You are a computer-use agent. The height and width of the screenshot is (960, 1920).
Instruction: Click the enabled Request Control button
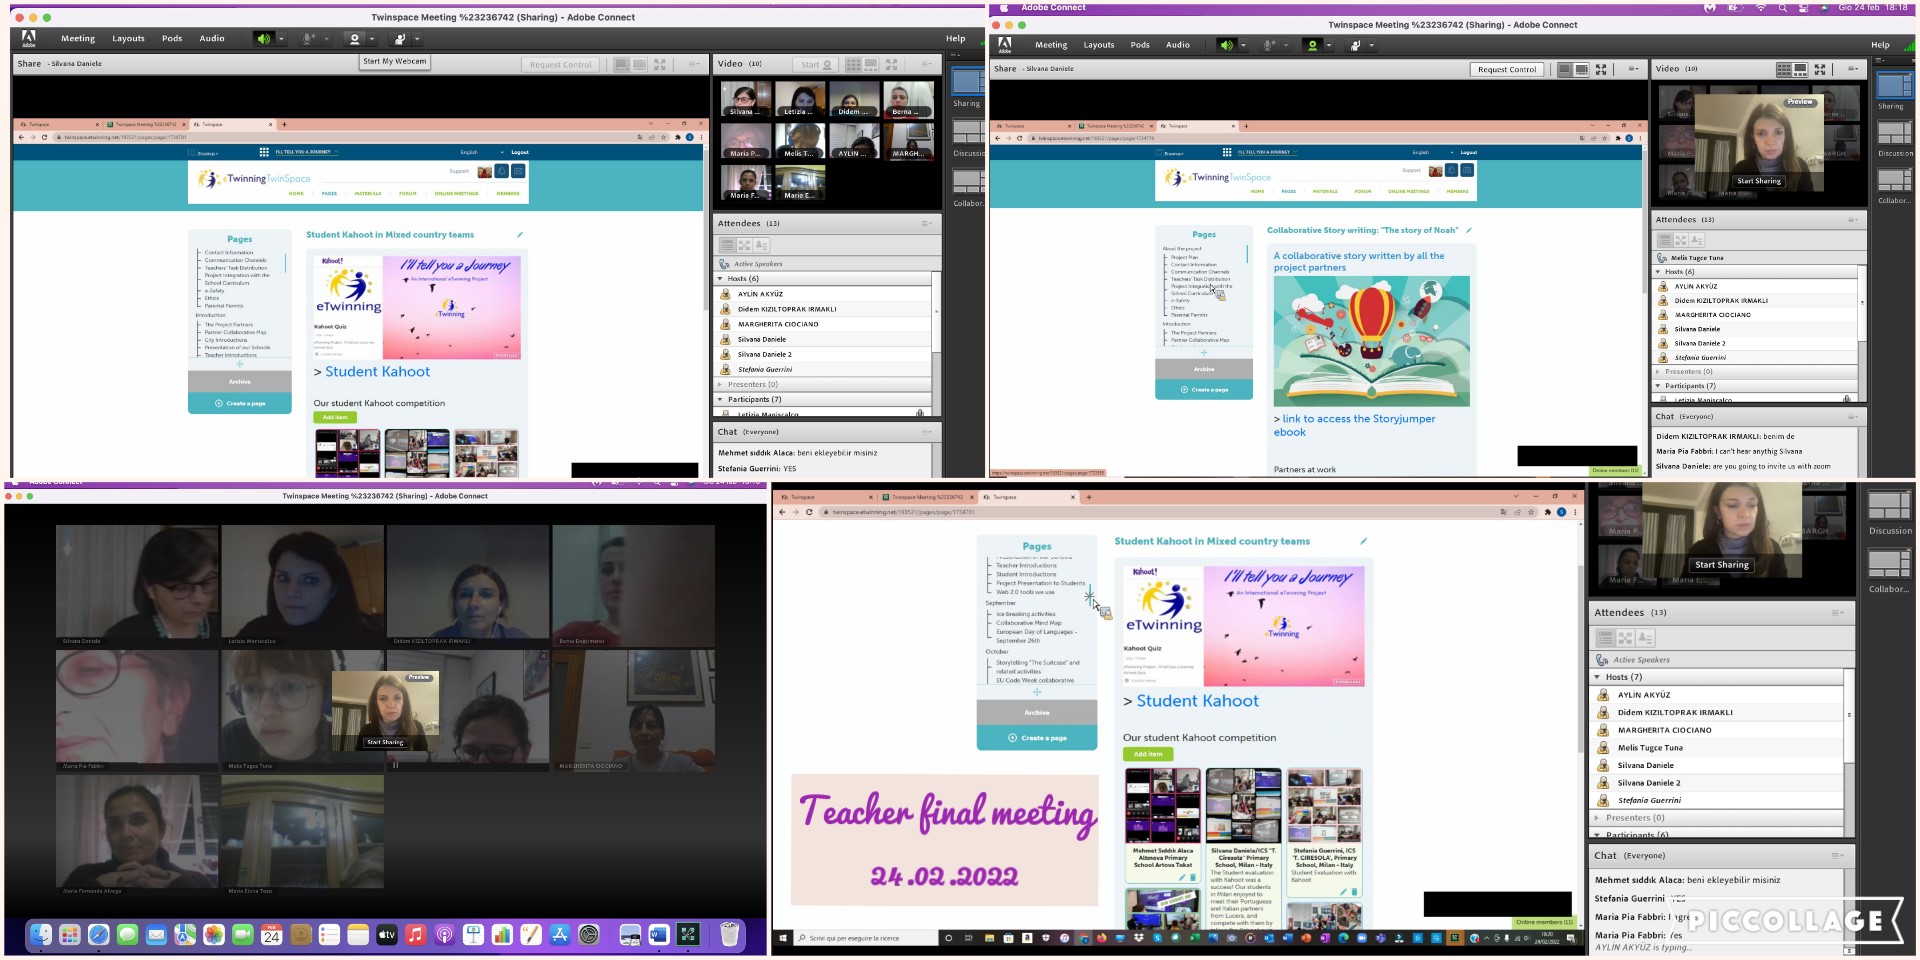pyautogui.click(x=1507, y=69)
